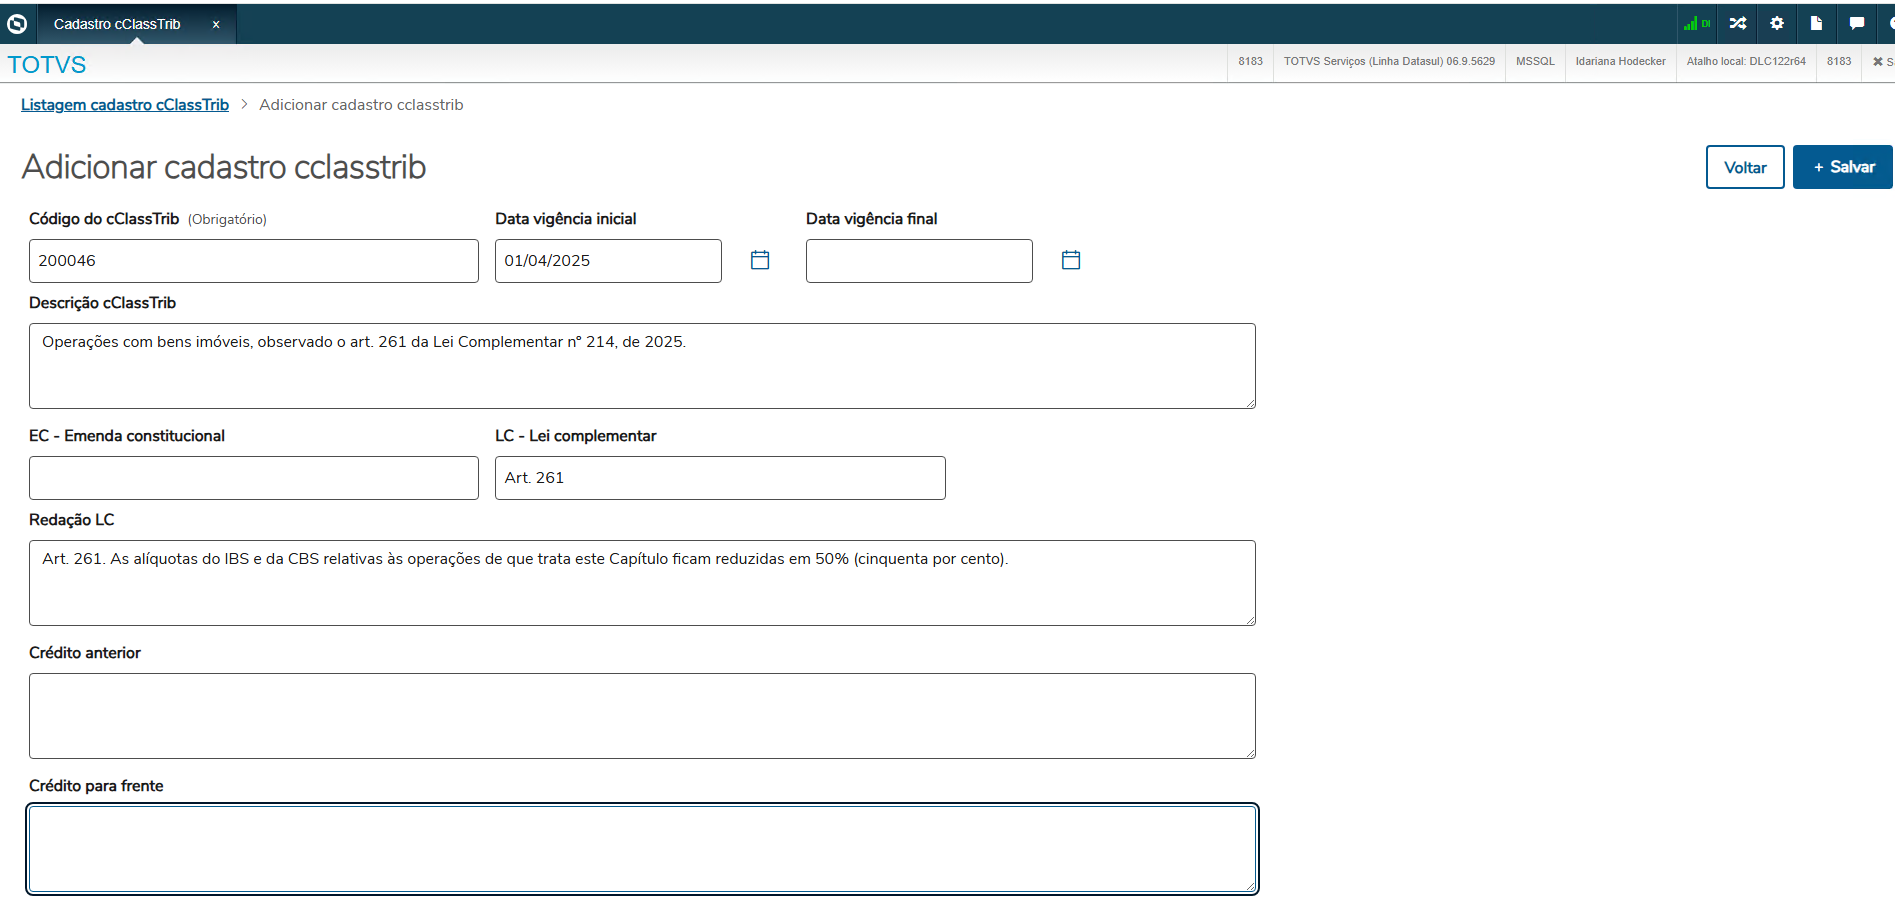The width and height of the screenshot is (1895, 905).
Task: Edit the Descrição cClassTrib text area
Action: pos(642,366)
